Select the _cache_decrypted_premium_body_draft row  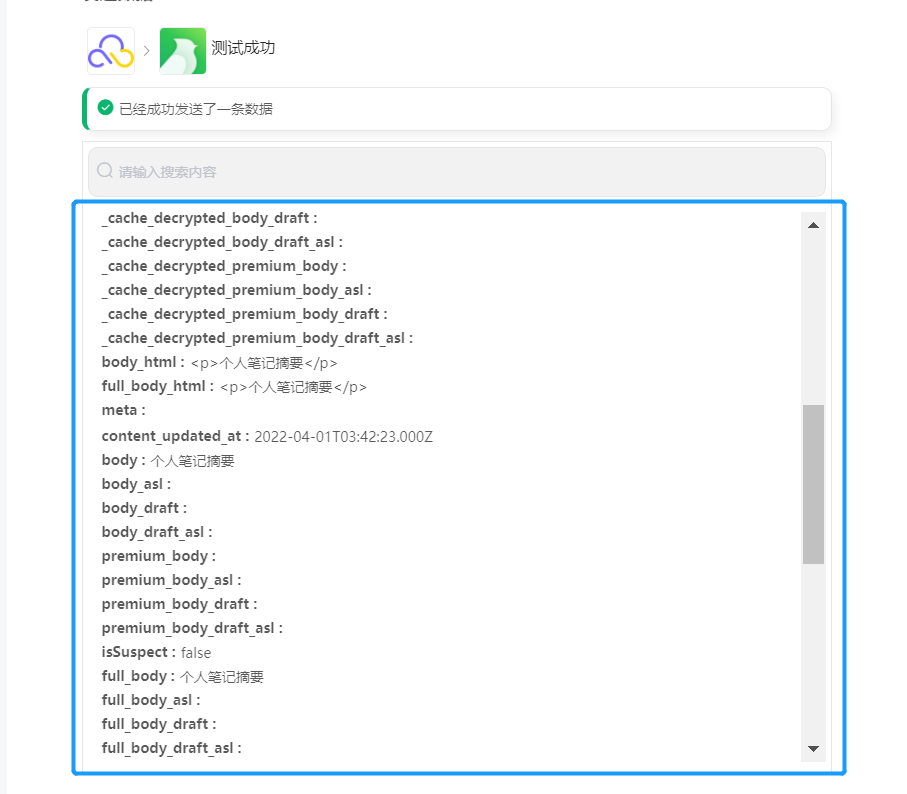[x=245, y=314]
